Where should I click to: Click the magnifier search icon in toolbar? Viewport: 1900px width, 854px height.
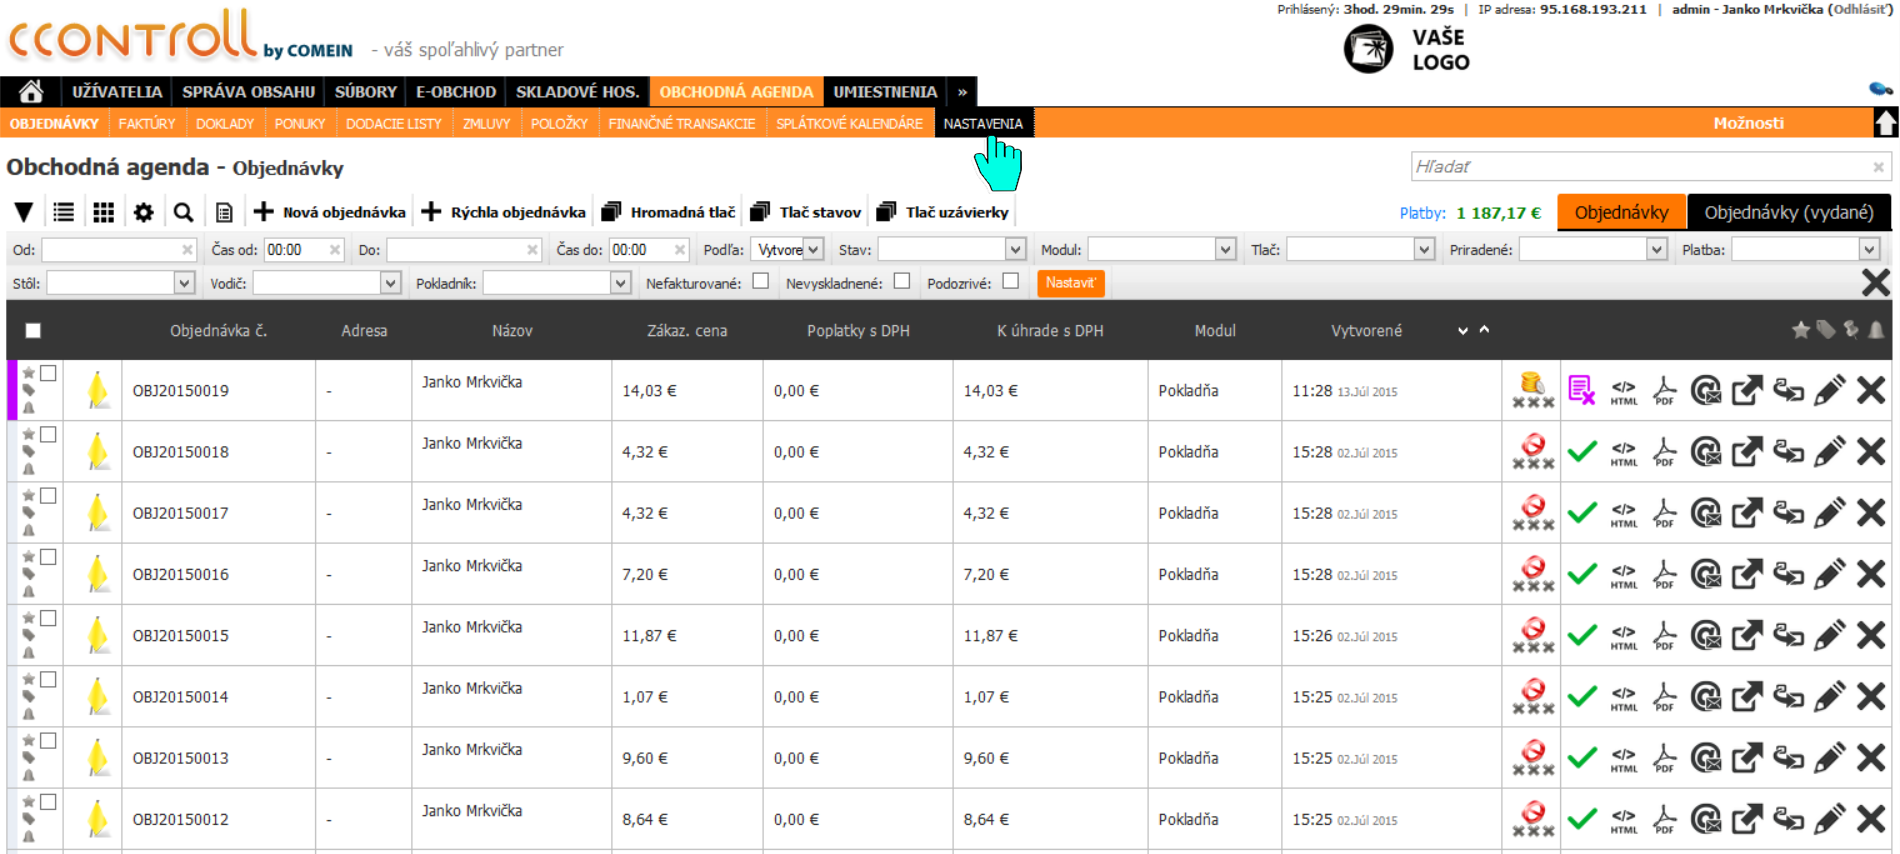(x=183, y=212)
